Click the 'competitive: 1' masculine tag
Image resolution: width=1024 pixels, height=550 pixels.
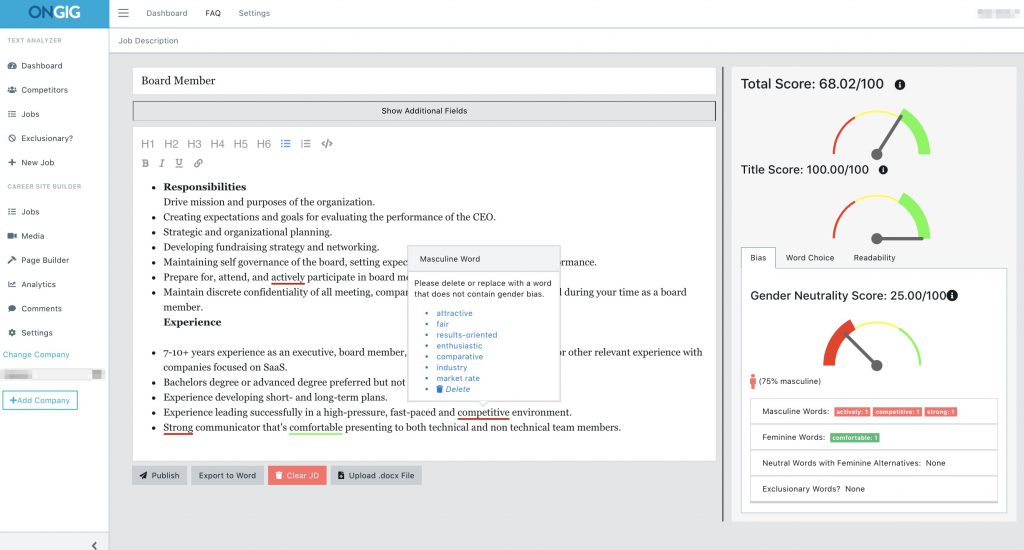(897, 412)
